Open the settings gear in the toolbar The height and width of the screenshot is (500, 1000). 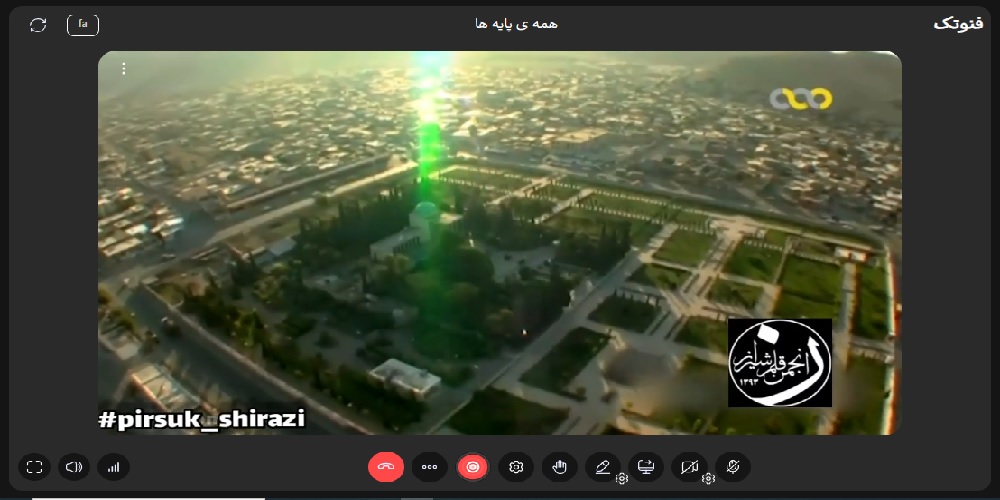click(x=516, y=467)
